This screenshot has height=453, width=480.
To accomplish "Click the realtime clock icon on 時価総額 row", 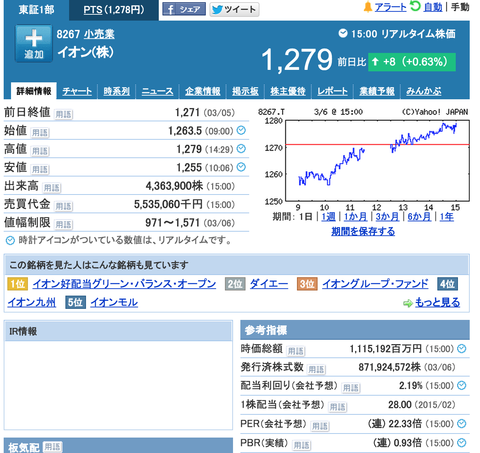I will [x=462, y=349].
